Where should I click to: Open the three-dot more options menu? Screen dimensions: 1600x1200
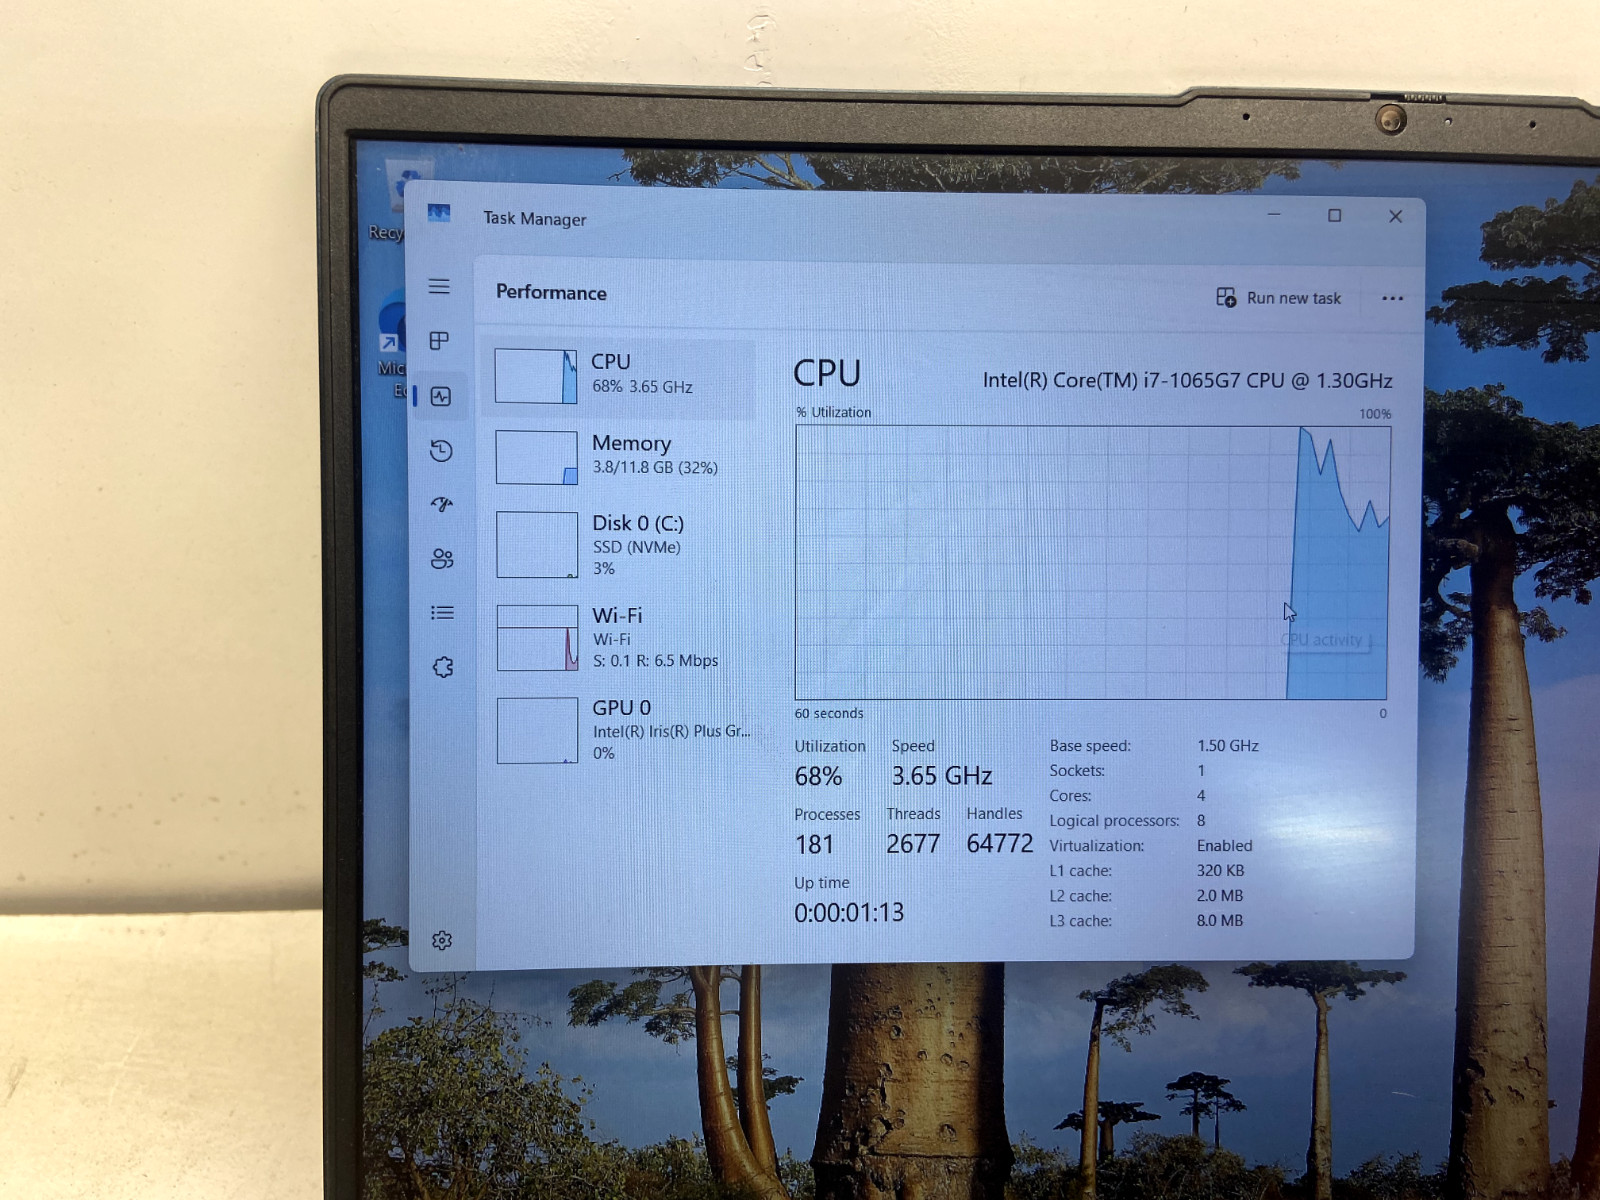pos(1392,298)
